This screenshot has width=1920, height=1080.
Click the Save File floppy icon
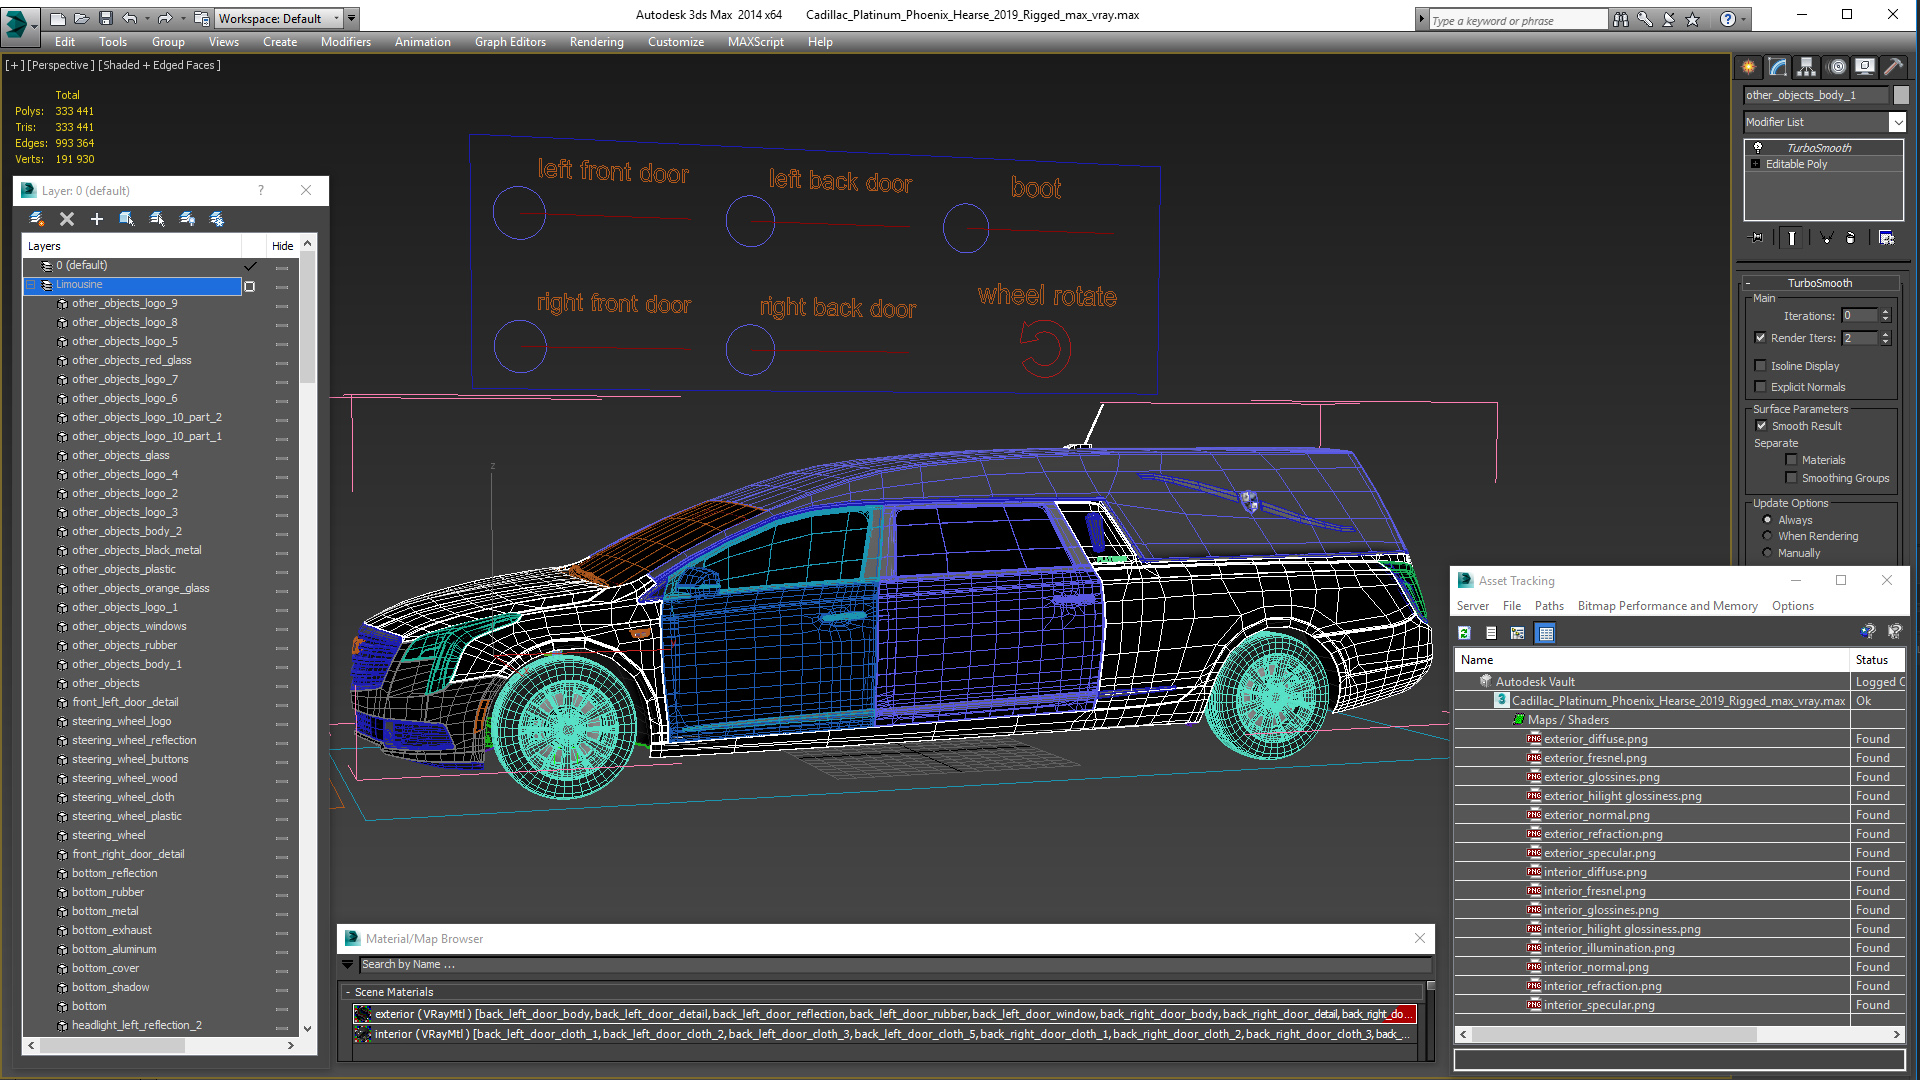(104, 18)
